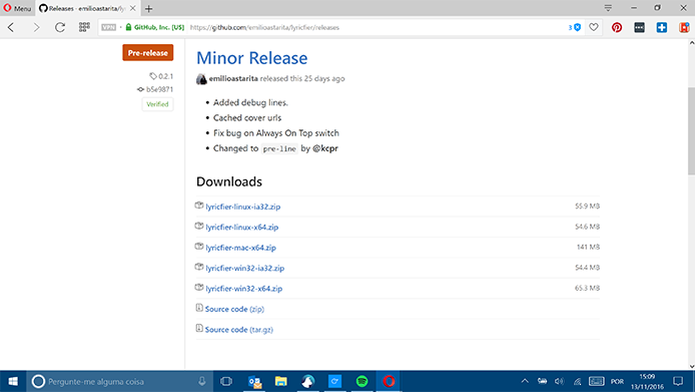Open Spotify from the taskbar
The image size is (695, 392).
[x=362, y=381]
